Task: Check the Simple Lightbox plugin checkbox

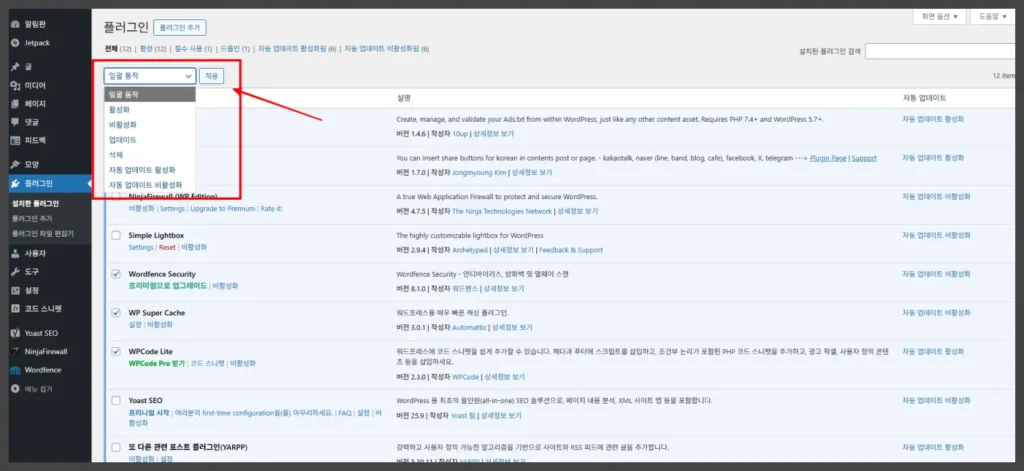Action: click(116, 235)
